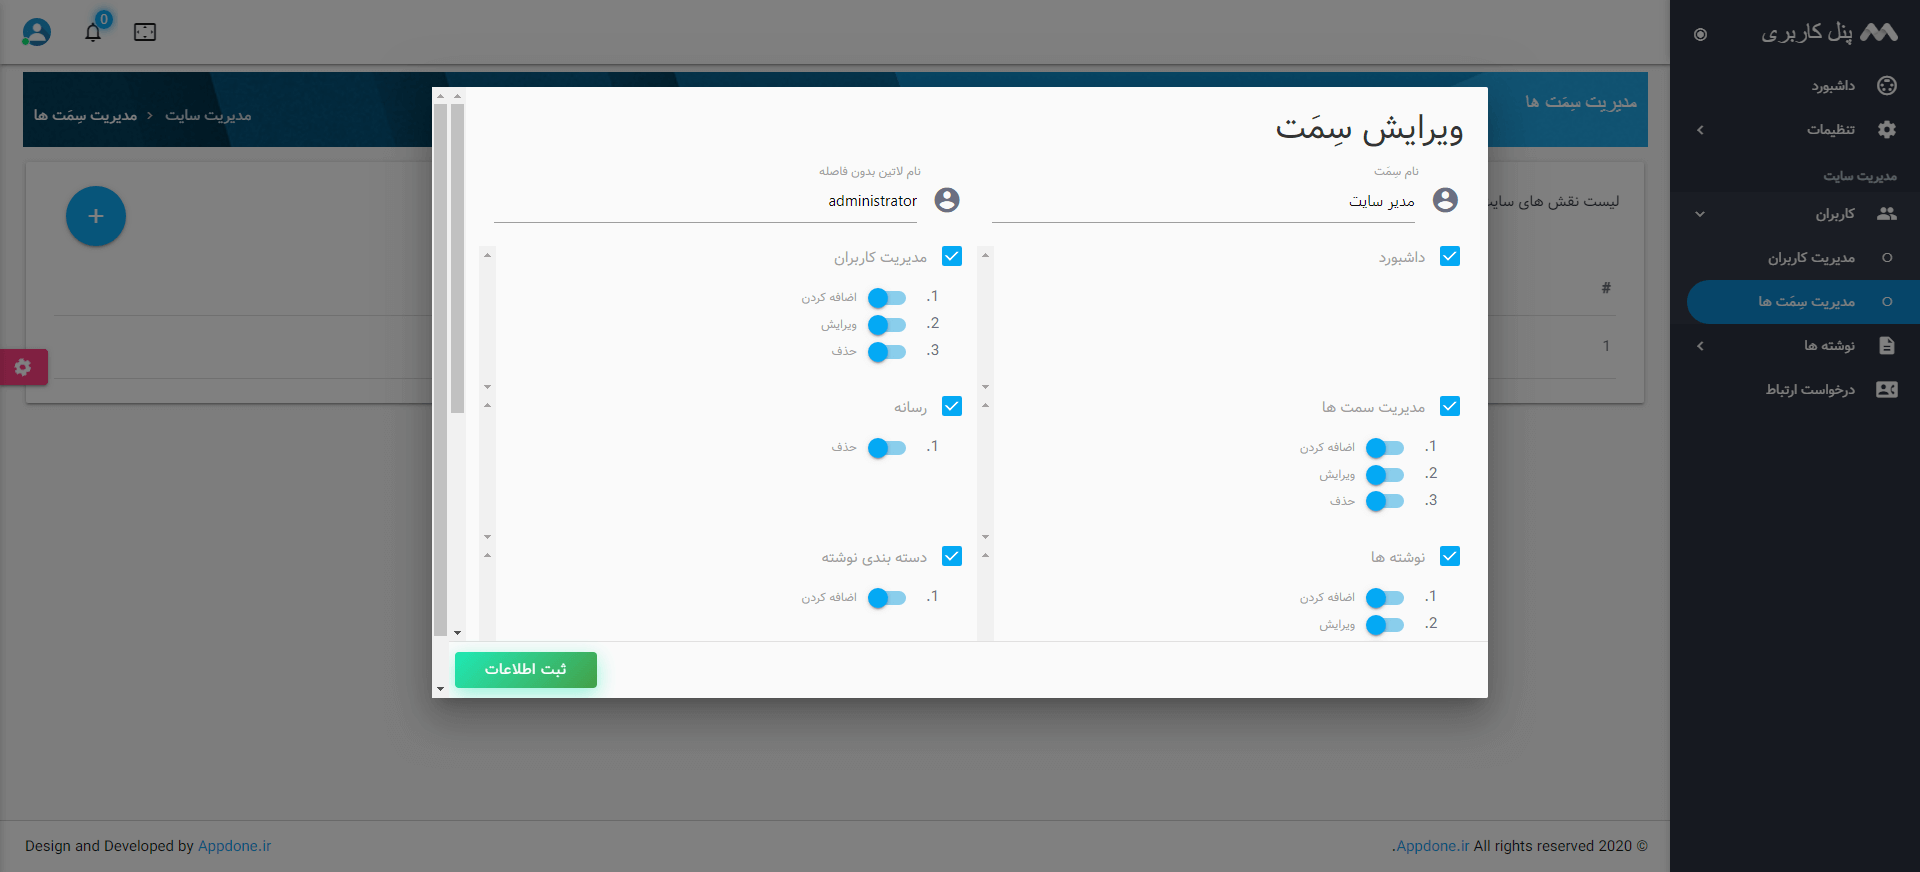Click person icon beside role name field
The image size is (1920, 872).
1445,200
